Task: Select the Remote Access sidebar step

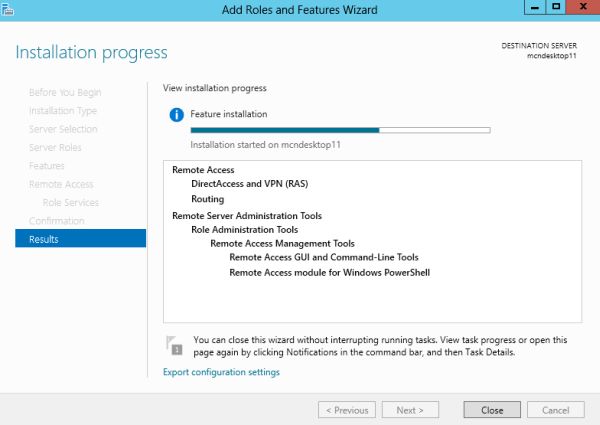Action: (61, 184)
